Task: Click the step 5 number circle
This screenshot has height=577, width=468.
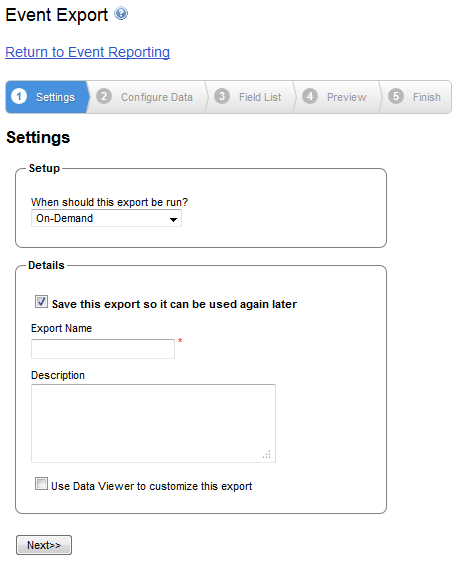Action: pyautogui.click(x=396, y=96)
